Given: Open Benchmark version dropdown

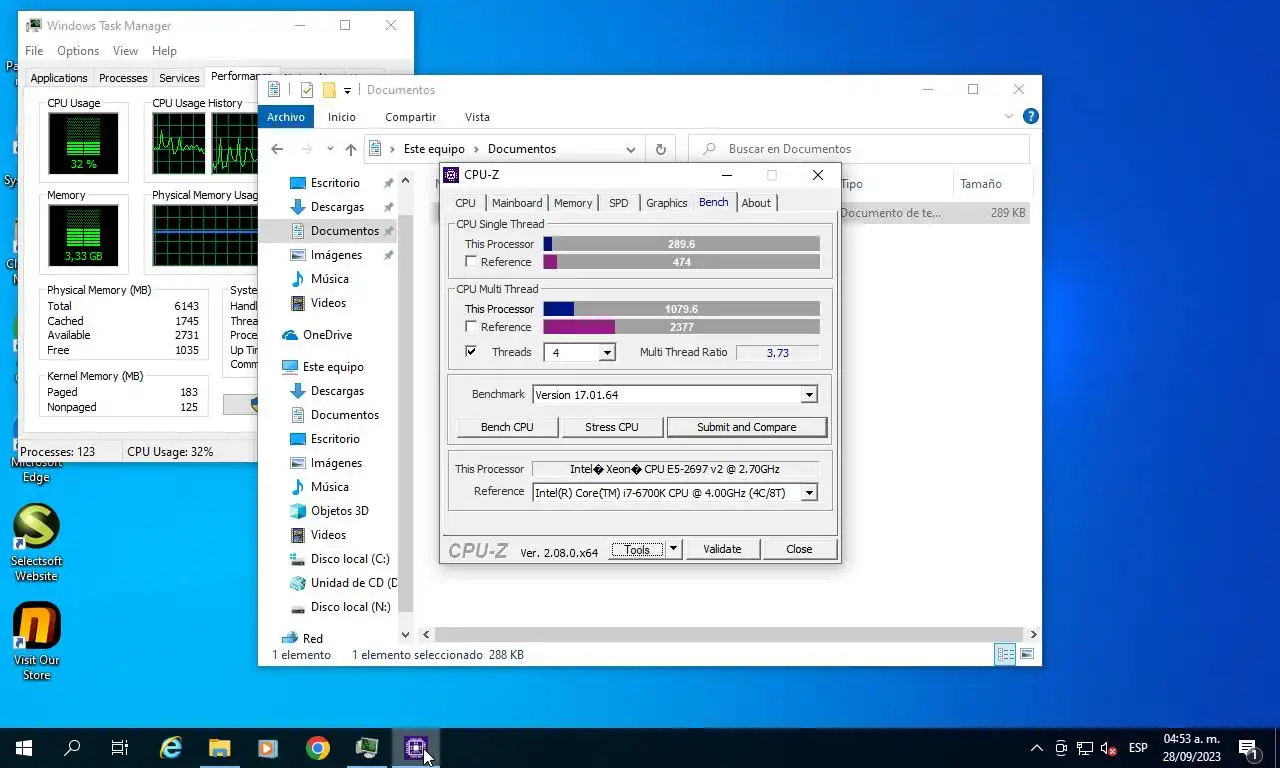Looking at the screenshot, I should click(x=809, y=395).
